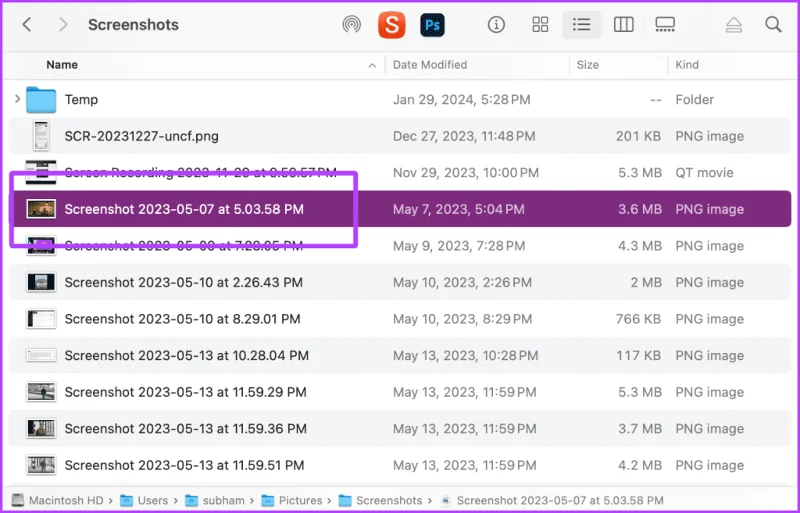The image size is (800, 513).
Task: Reverse sort order with the Name arrow
Action: click(x=372, y=65)
